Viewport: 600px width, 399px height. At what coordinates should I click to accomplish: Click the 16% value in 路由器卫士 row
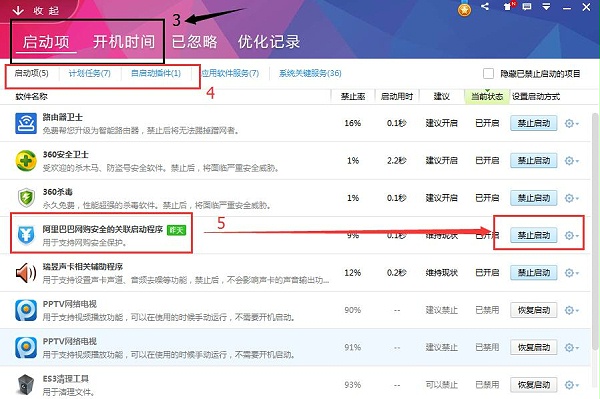(352, 123)
